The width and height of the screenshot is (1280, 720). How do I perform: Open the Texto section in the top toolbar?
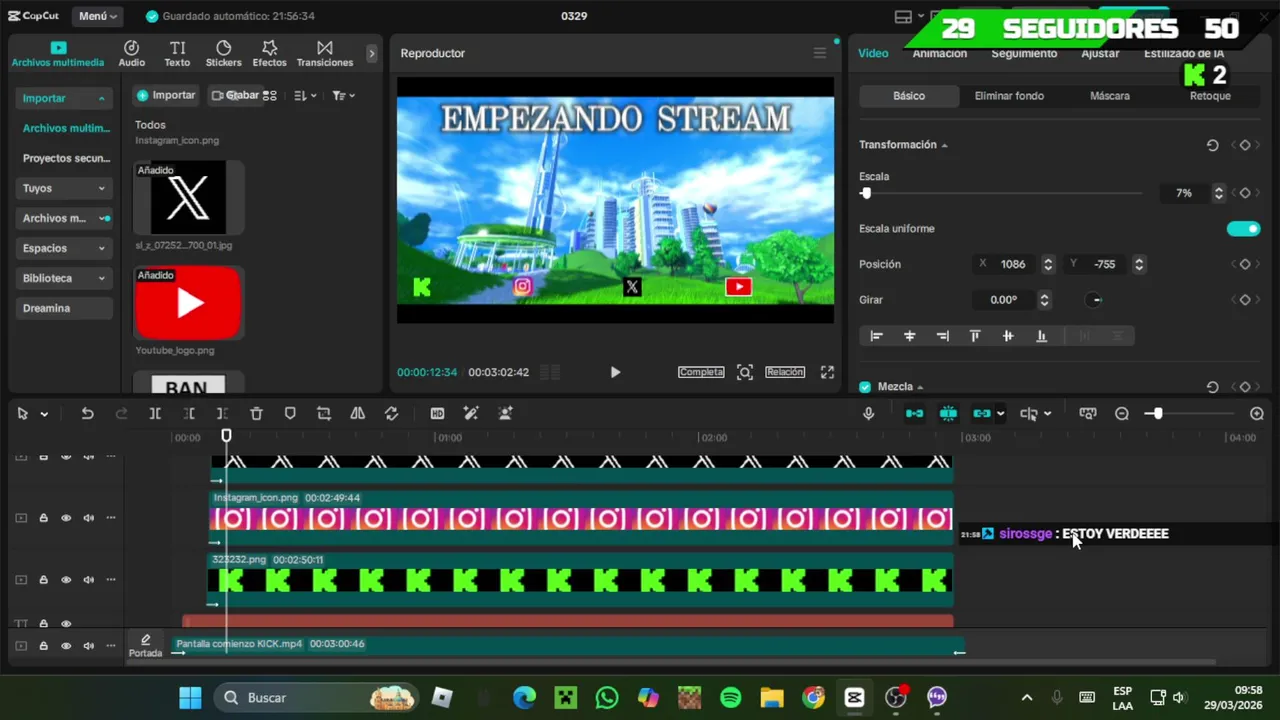click(x=177, y=54)
